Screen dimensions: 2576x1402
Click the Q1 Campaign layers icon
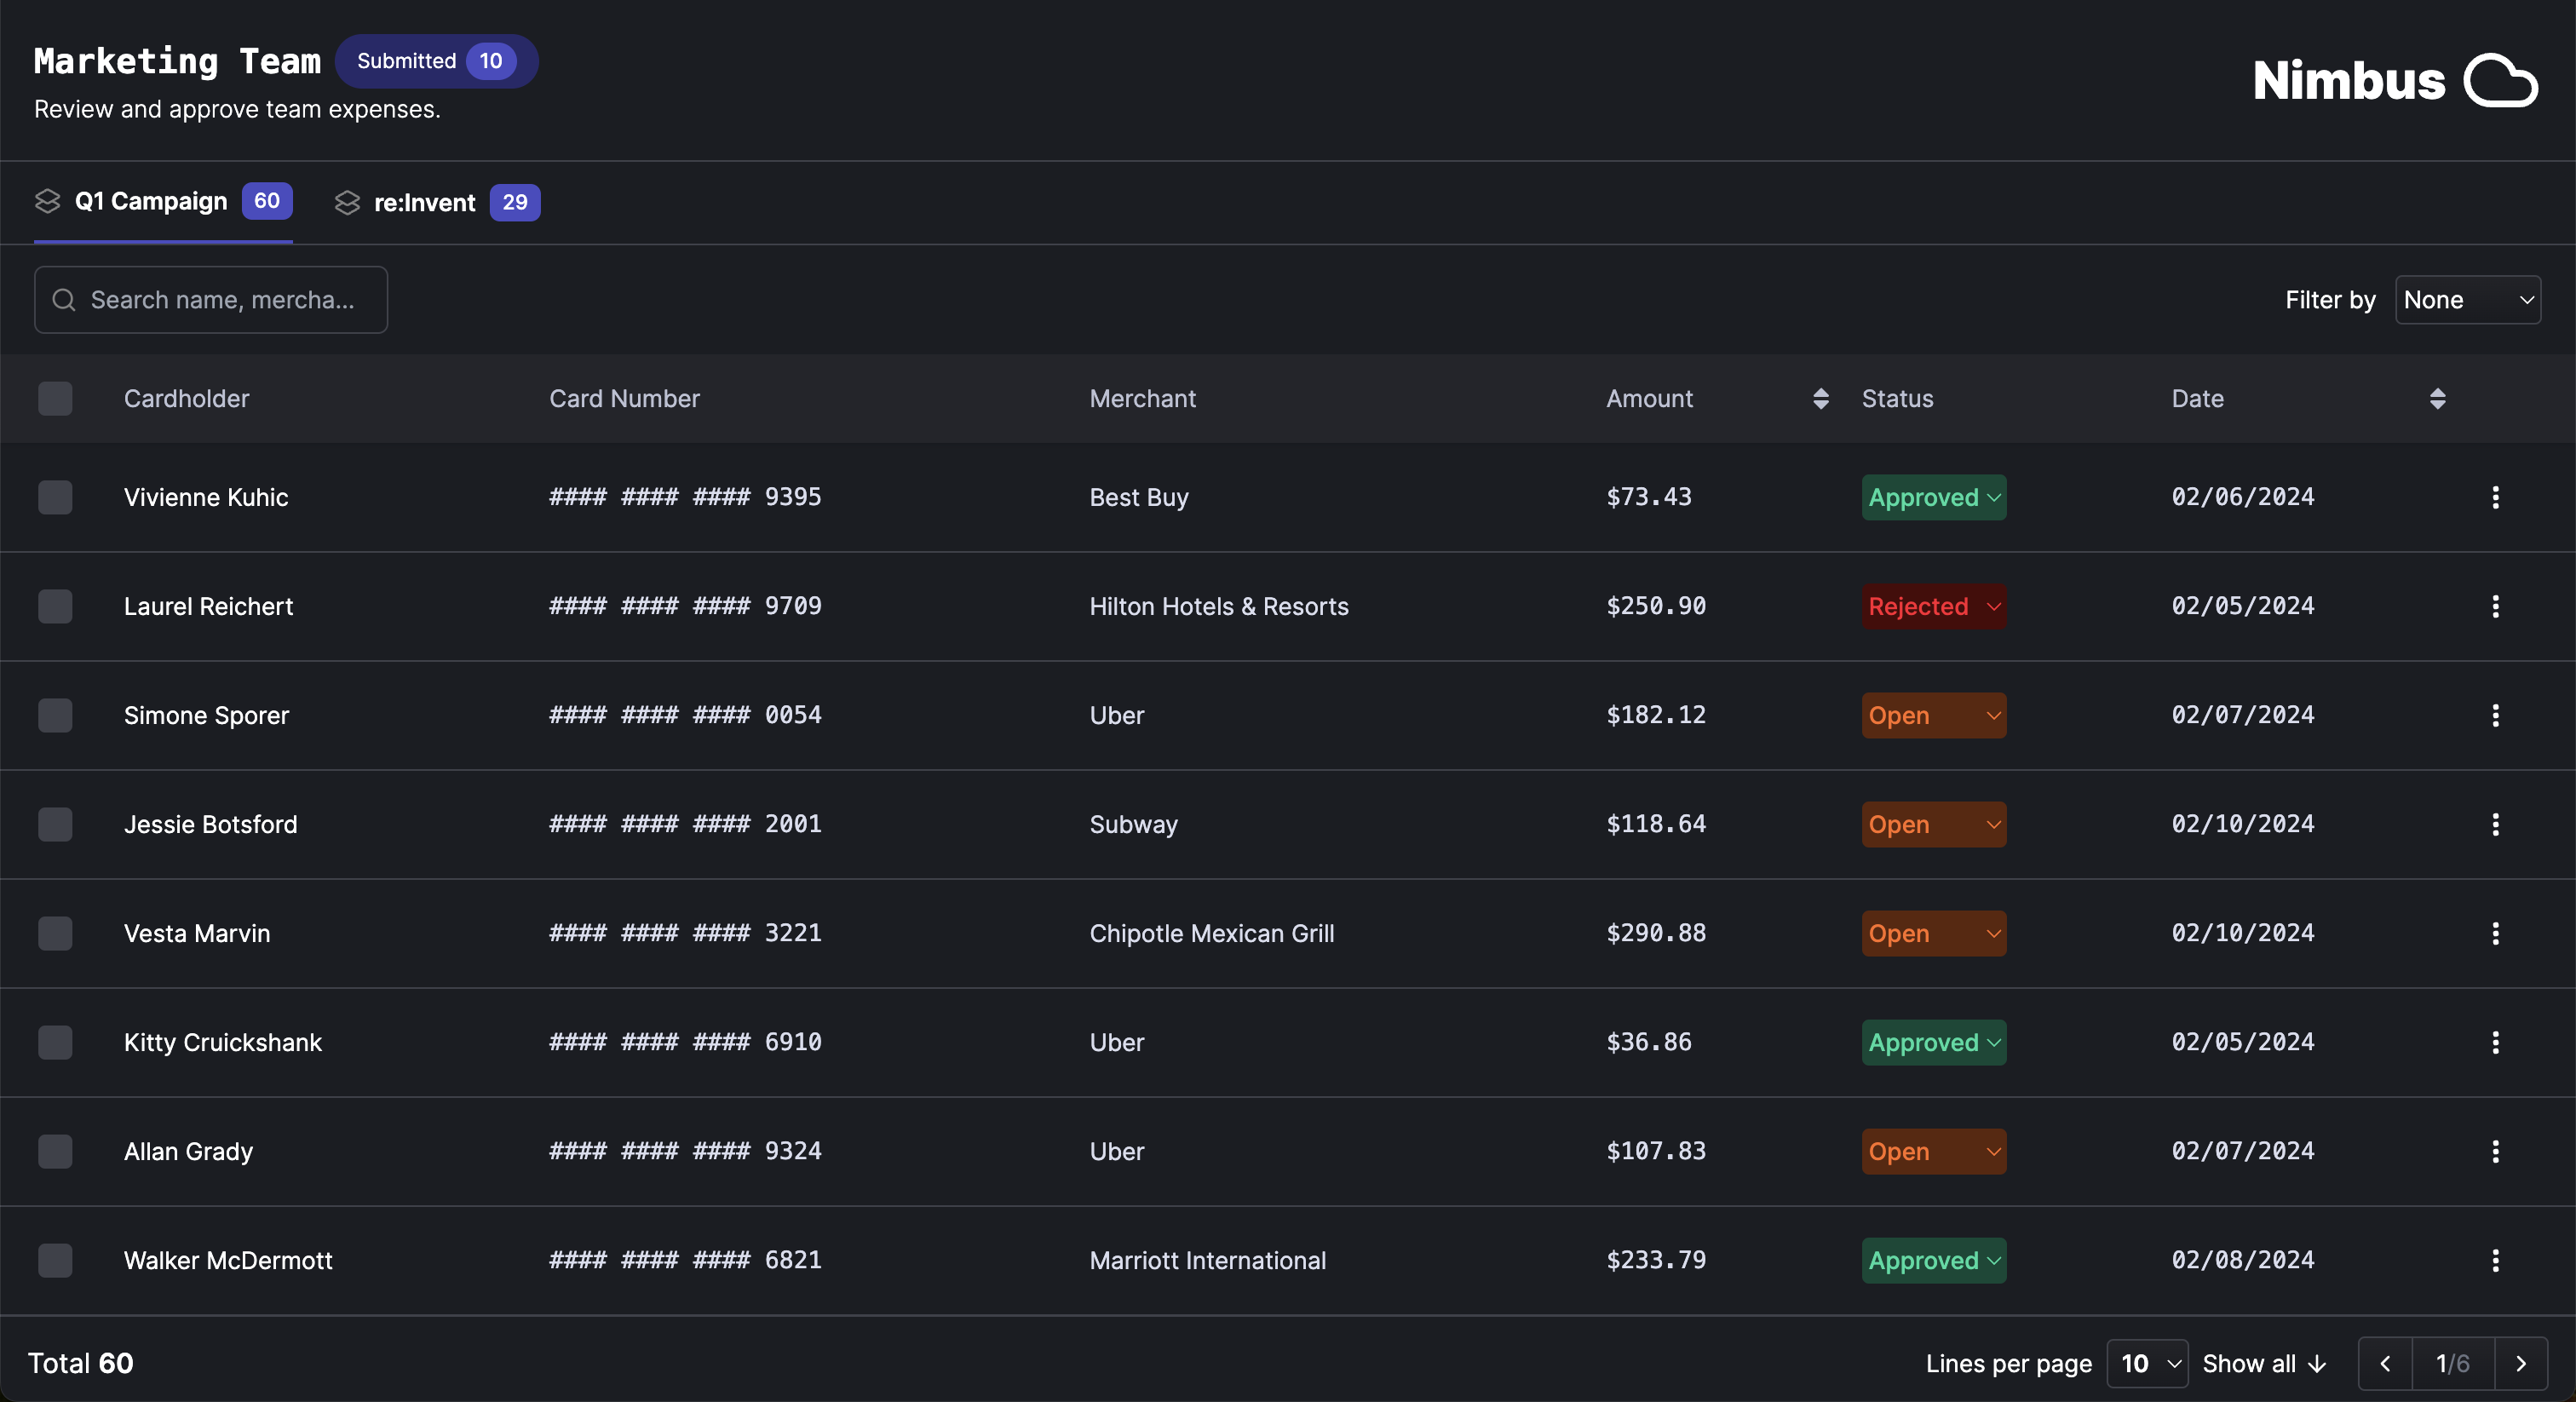click(47, 201)
